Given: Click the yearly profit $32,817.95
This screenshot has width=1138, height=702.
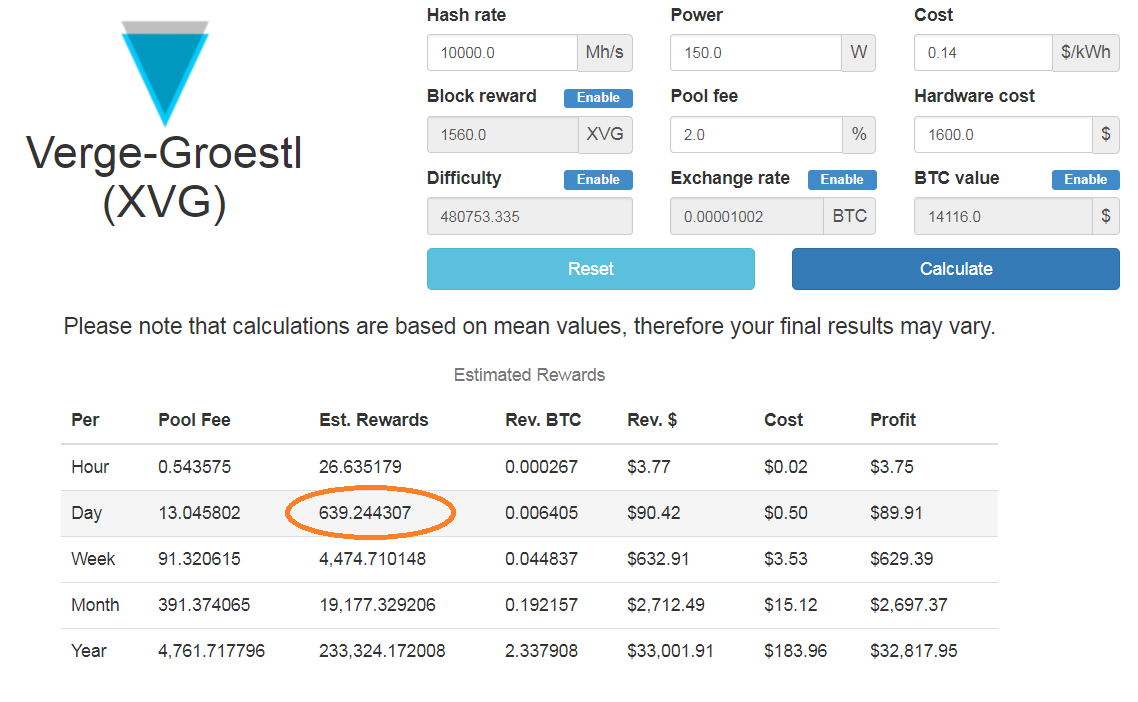Looking at the screenshot, I should click(914, 651).
